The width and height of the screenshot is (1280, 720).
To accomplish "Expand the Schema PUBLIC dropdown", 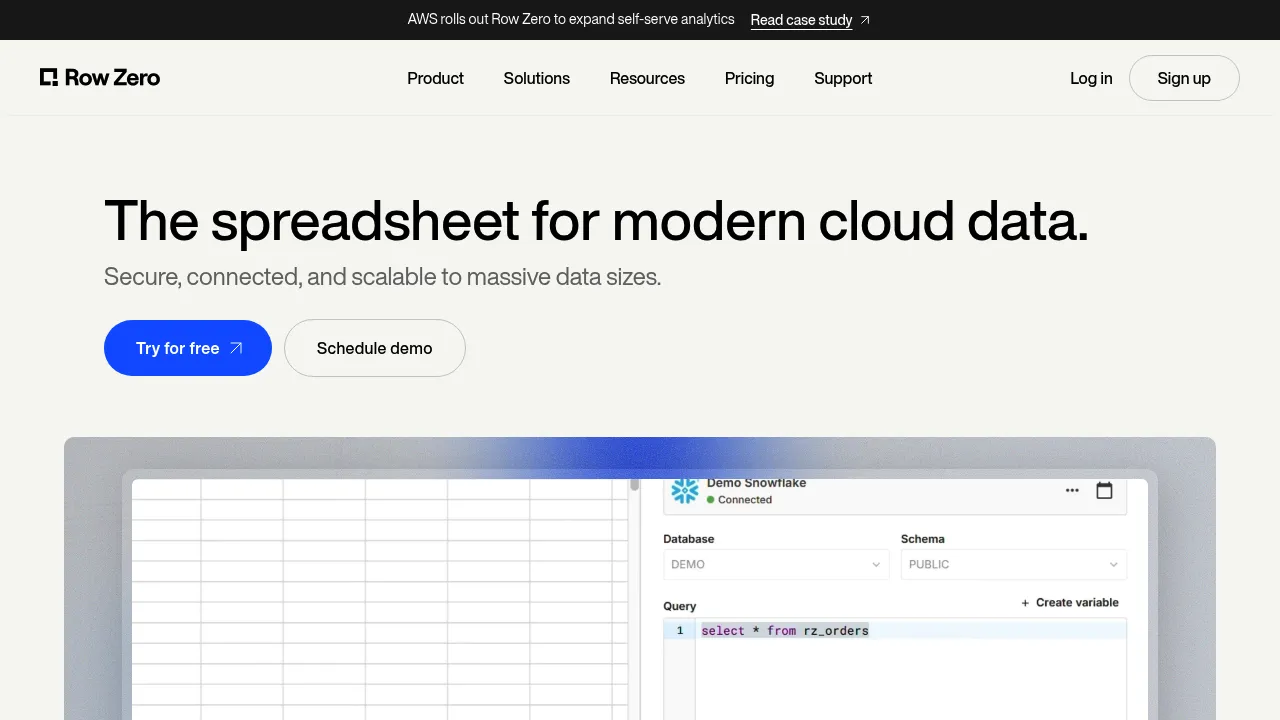I will [1014, 564].
